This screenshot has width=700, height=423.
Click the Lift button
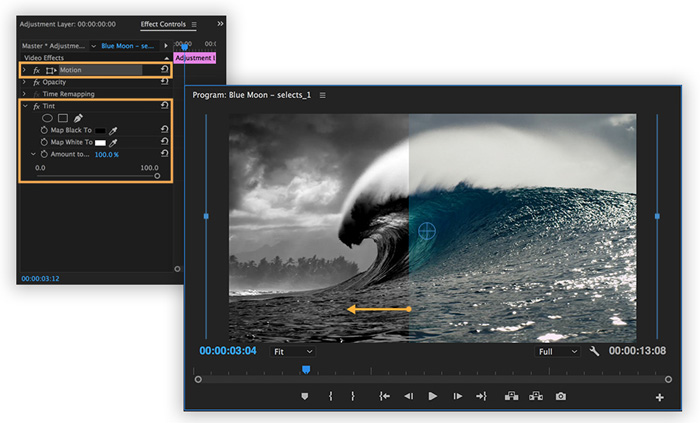click(511, 396)
